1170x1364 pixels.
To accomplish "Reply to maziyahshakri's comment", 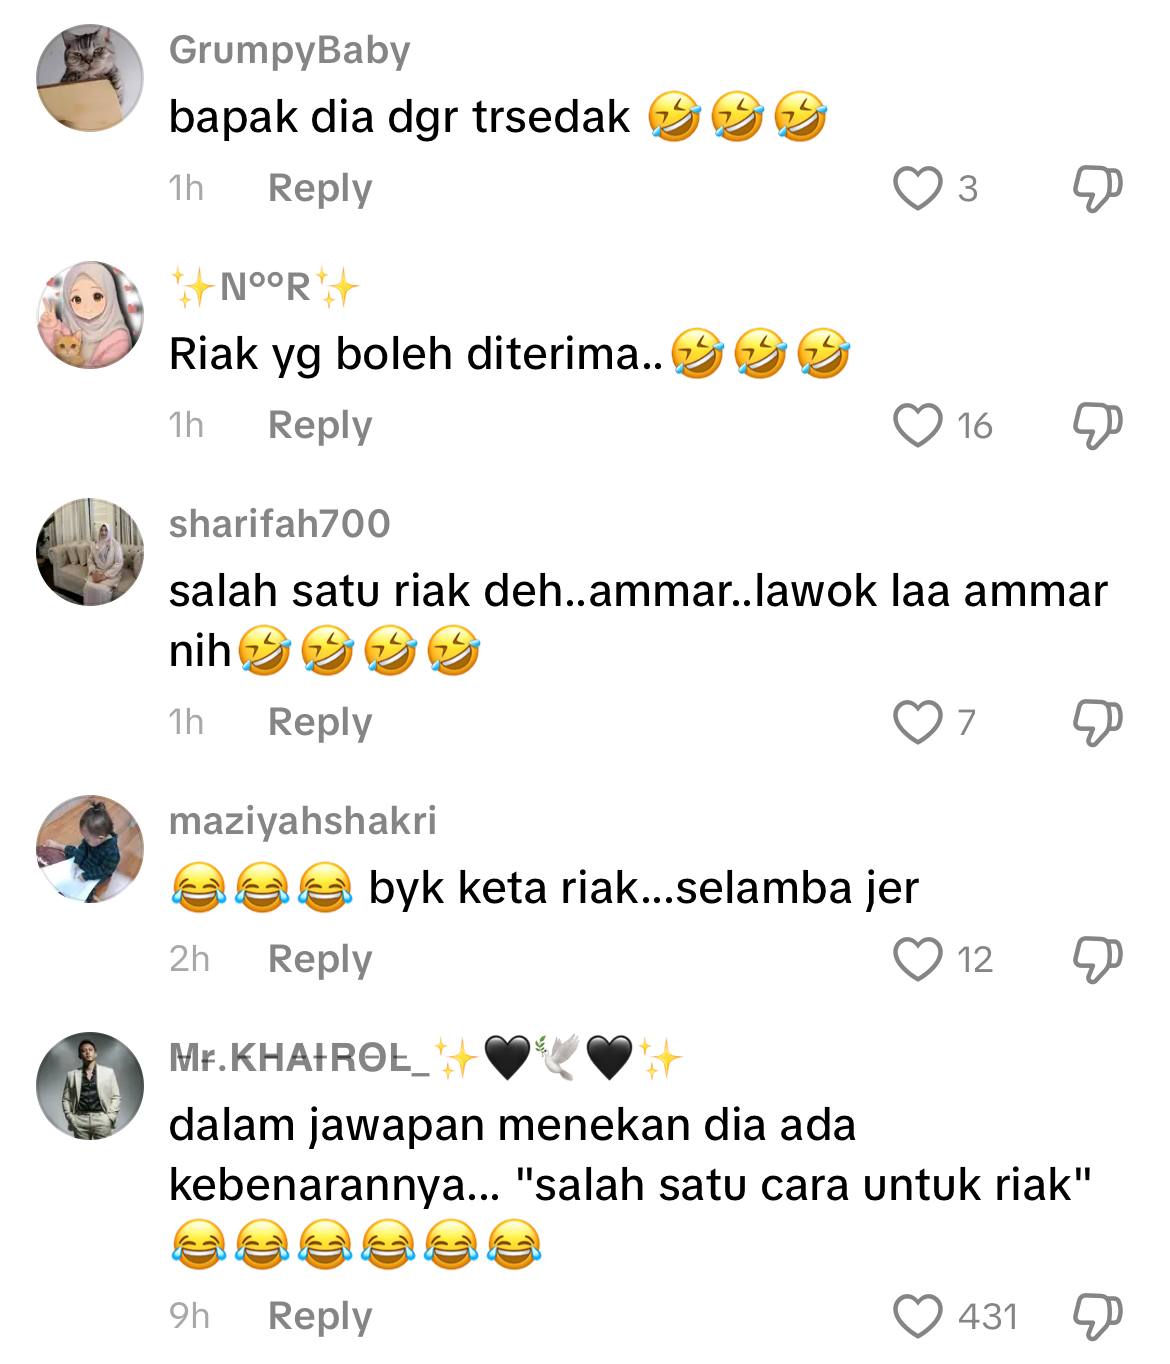I will 320,959.
